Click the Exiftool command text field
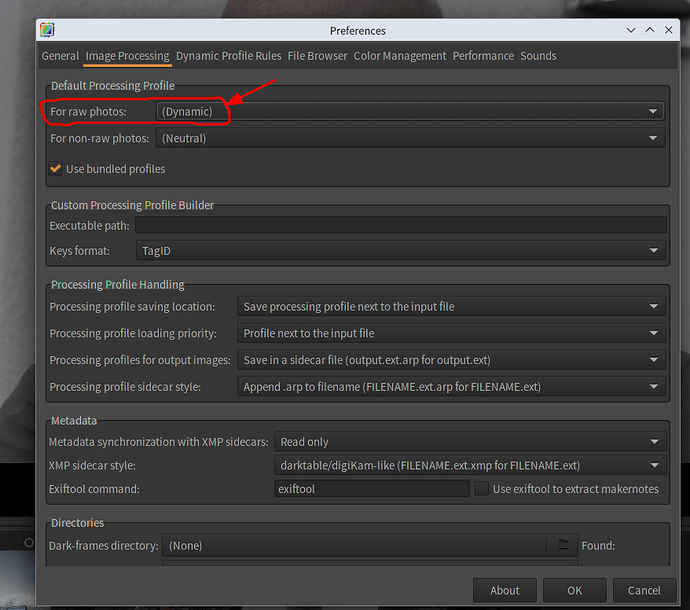 (x=372, y=489)
